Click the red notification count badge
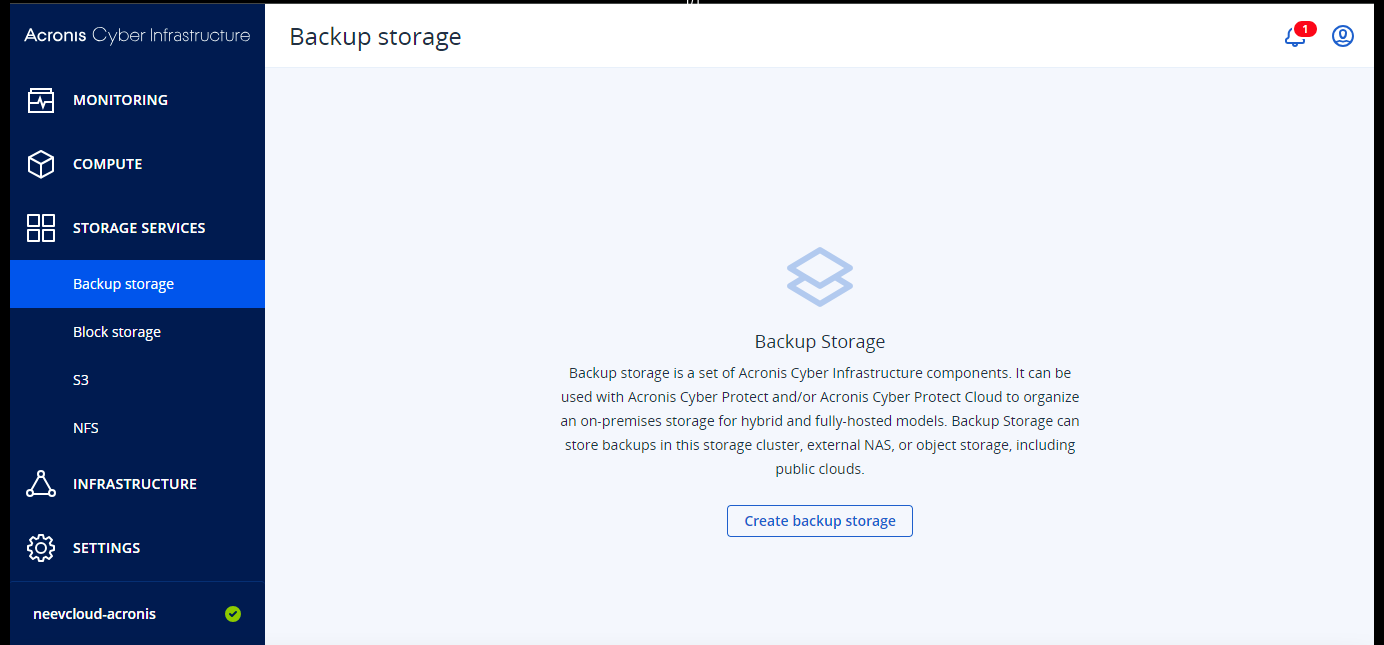This screenshot has height=645, width=1384. point(1305,29)
